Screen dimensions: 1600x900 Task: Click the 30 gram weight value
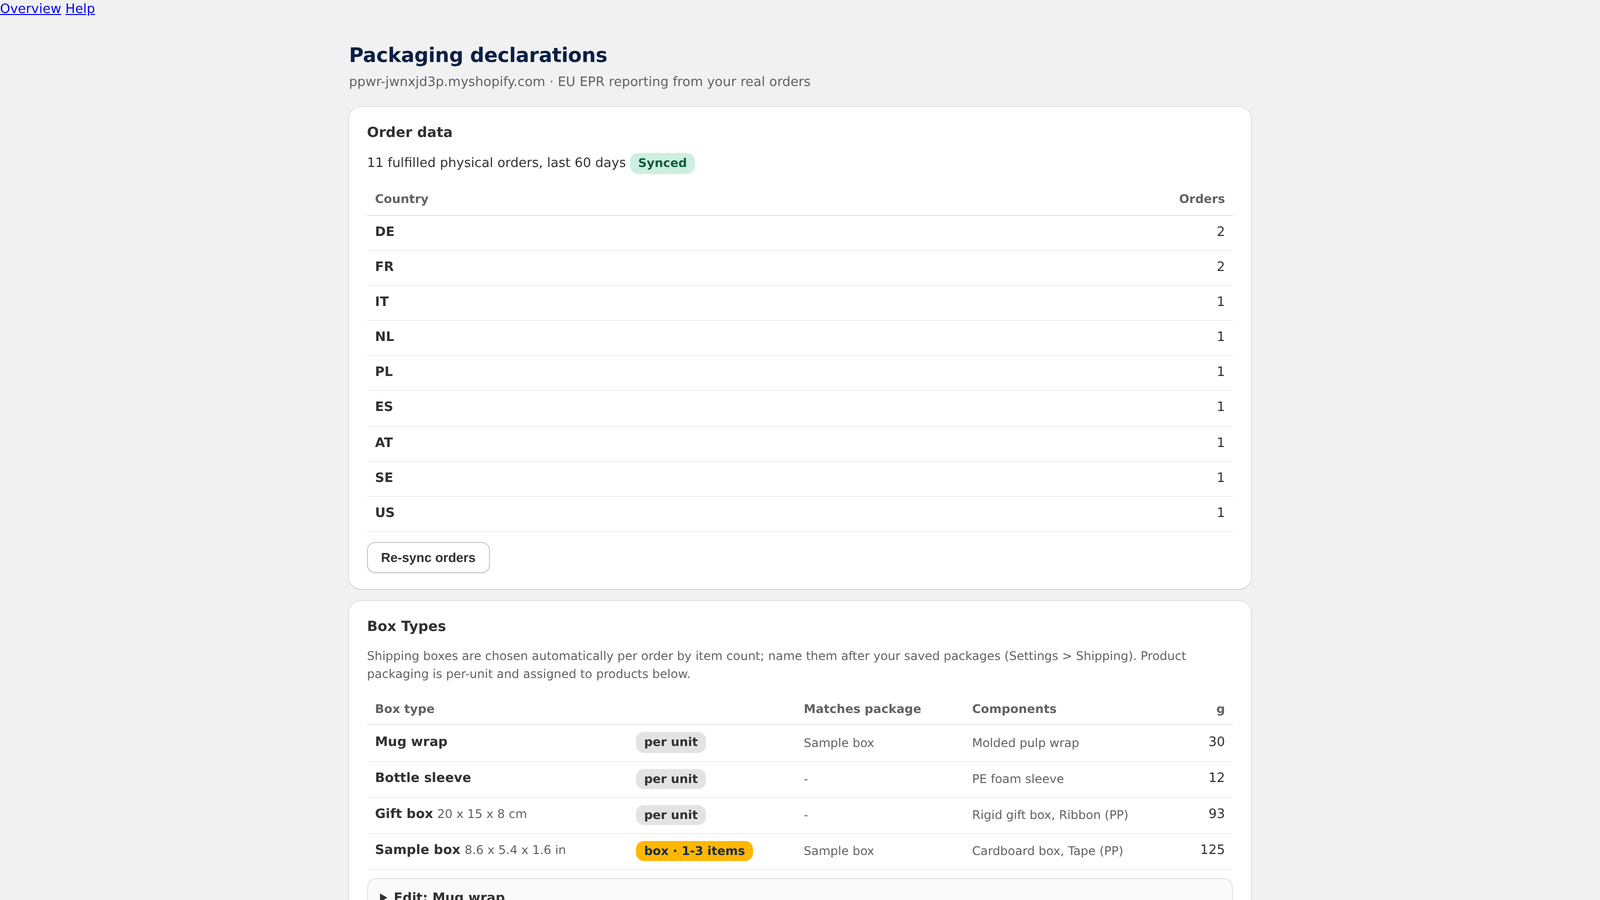point(1216,742)
